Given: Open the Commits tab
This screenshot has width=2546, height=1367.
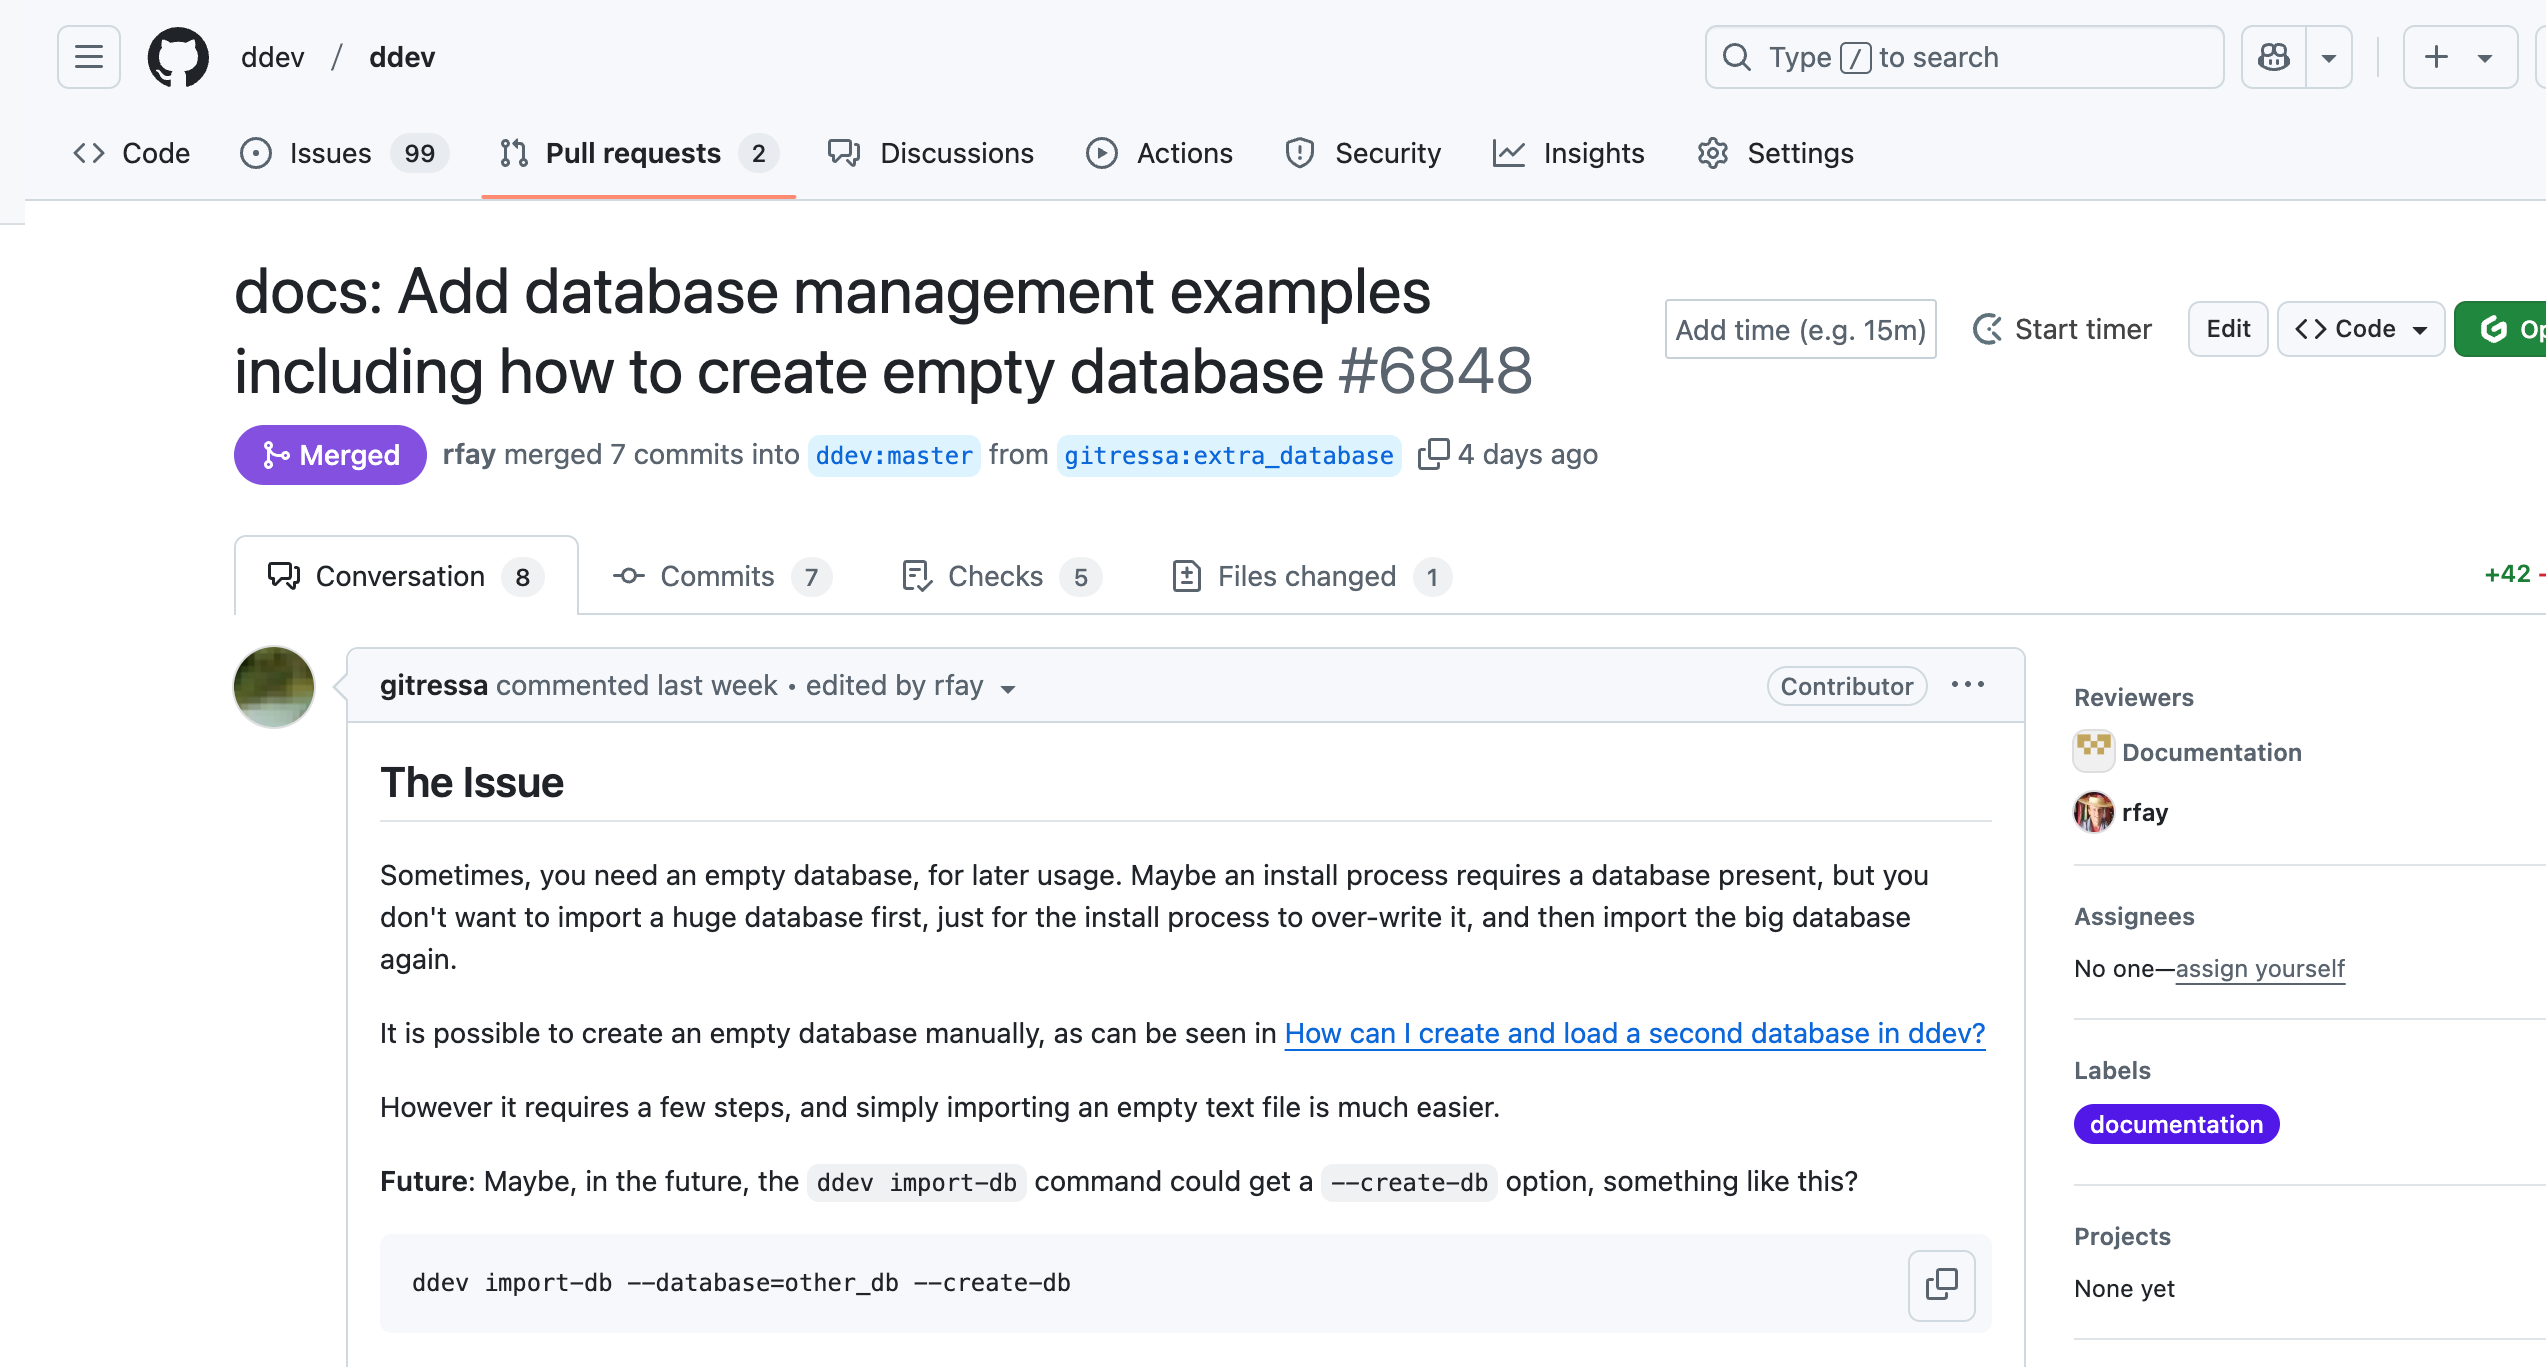Looking at the screenshot, I should pyautogui.click(x=718, y=576).
